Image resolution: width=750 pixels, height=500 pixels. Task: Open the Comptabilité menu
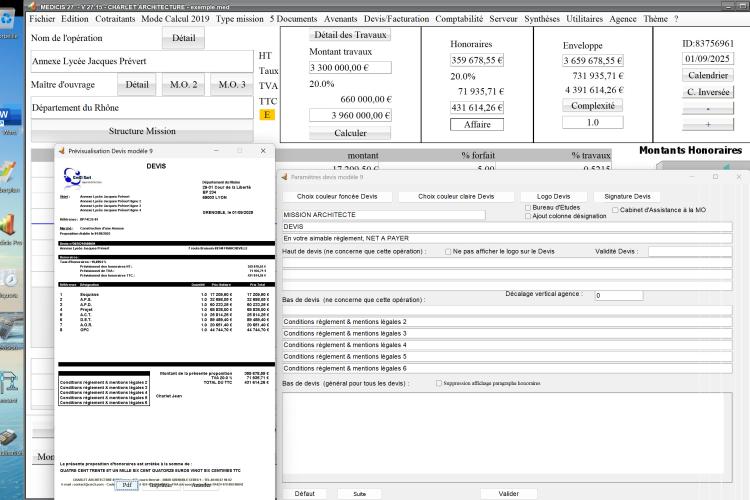[x=459, y=19]
